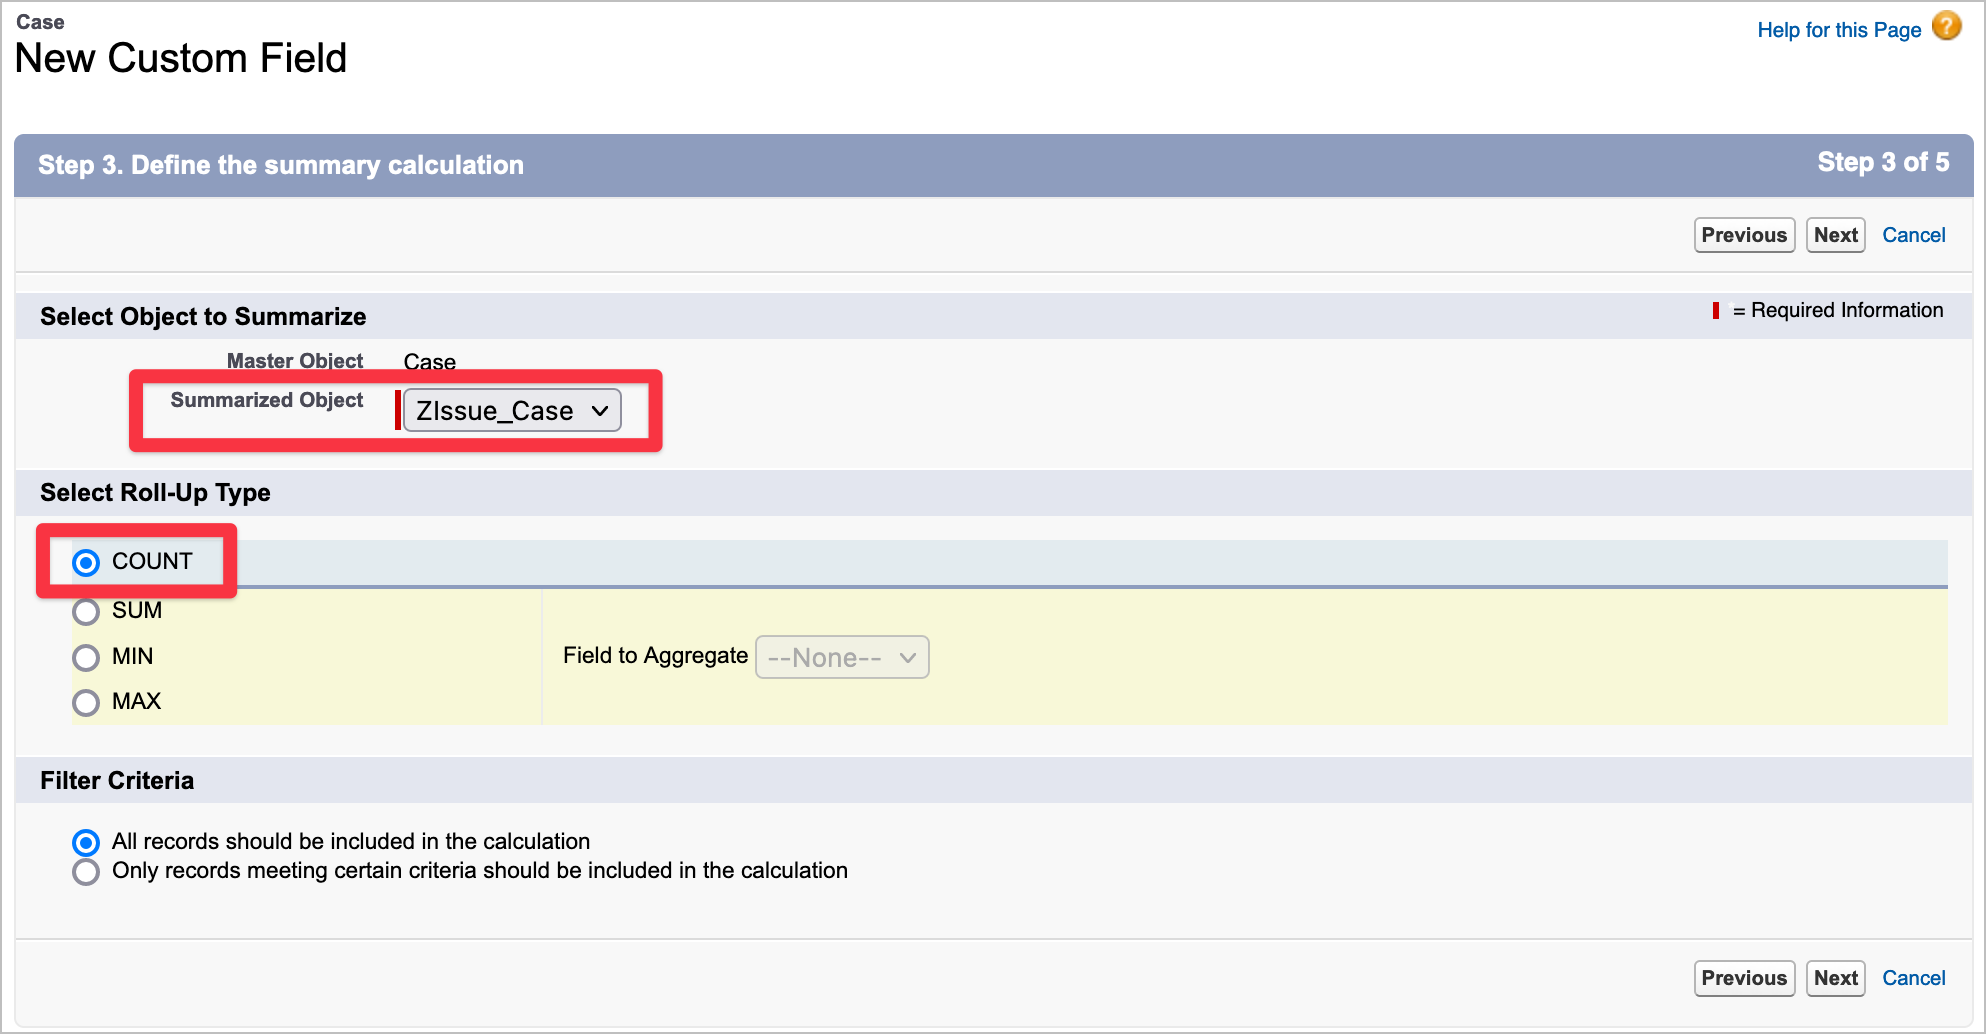The height and width of the screenshot is (1034, 1986).
Task: Select the MIN roll-up option
Action: (87, 657)
